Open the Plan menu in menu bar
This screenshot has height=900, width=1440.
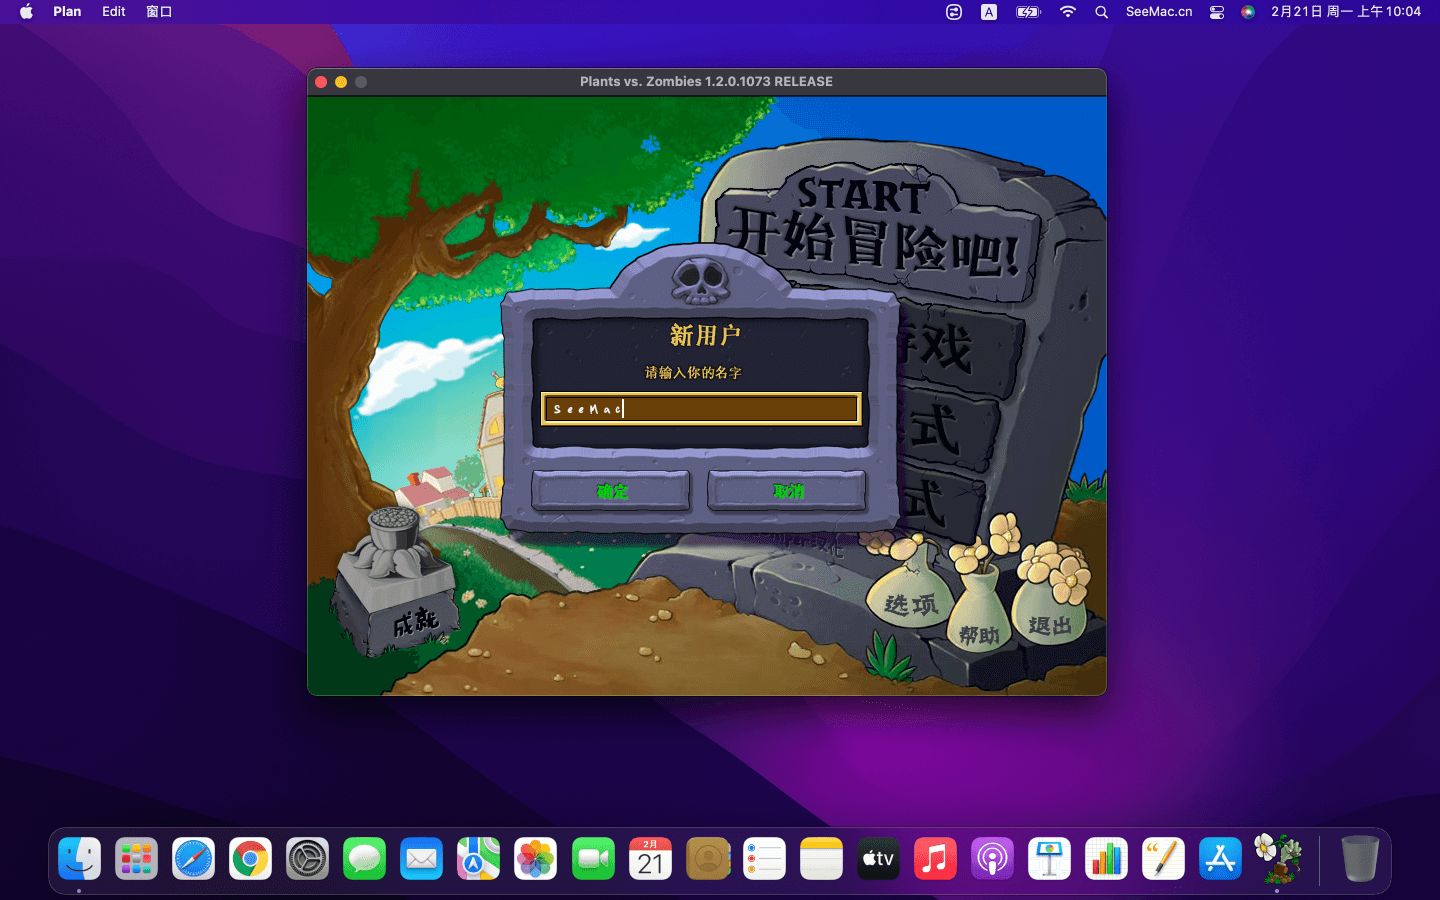click(x=67, y=12)
